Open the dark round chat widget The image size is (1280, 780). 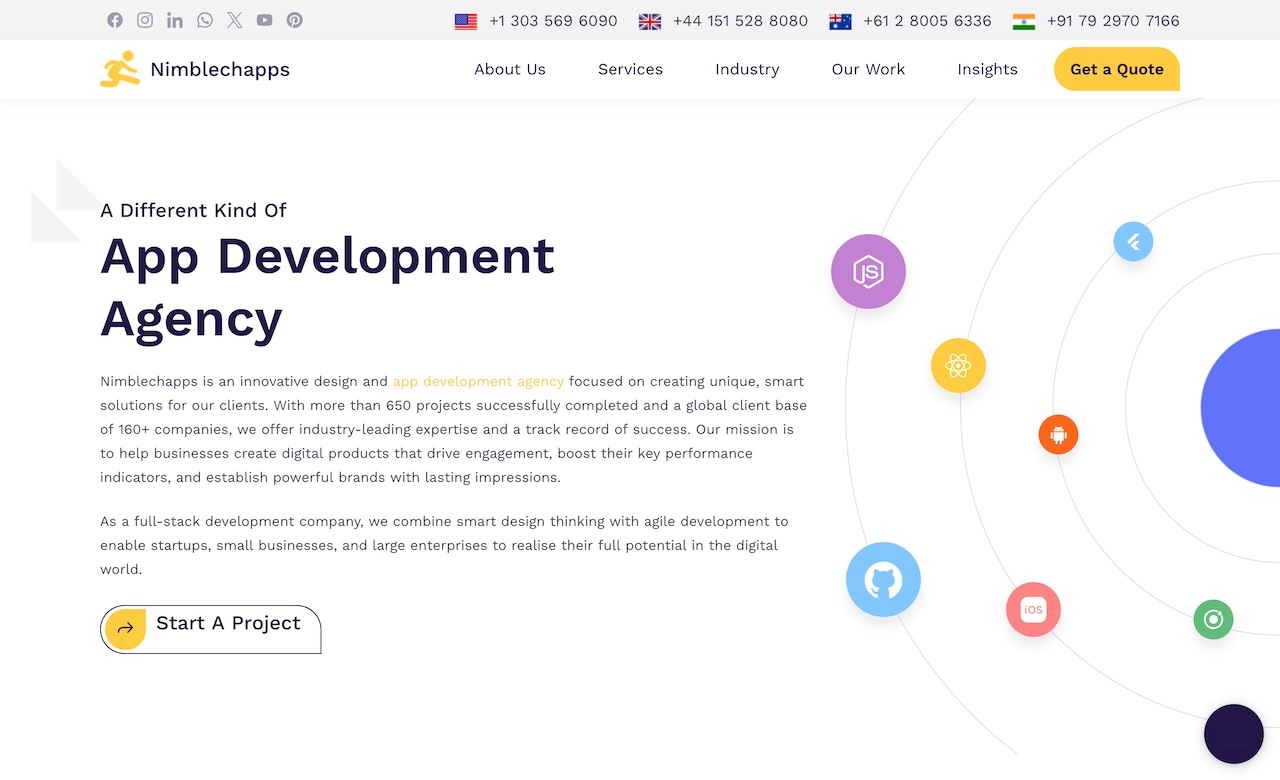coord(1233,734)
